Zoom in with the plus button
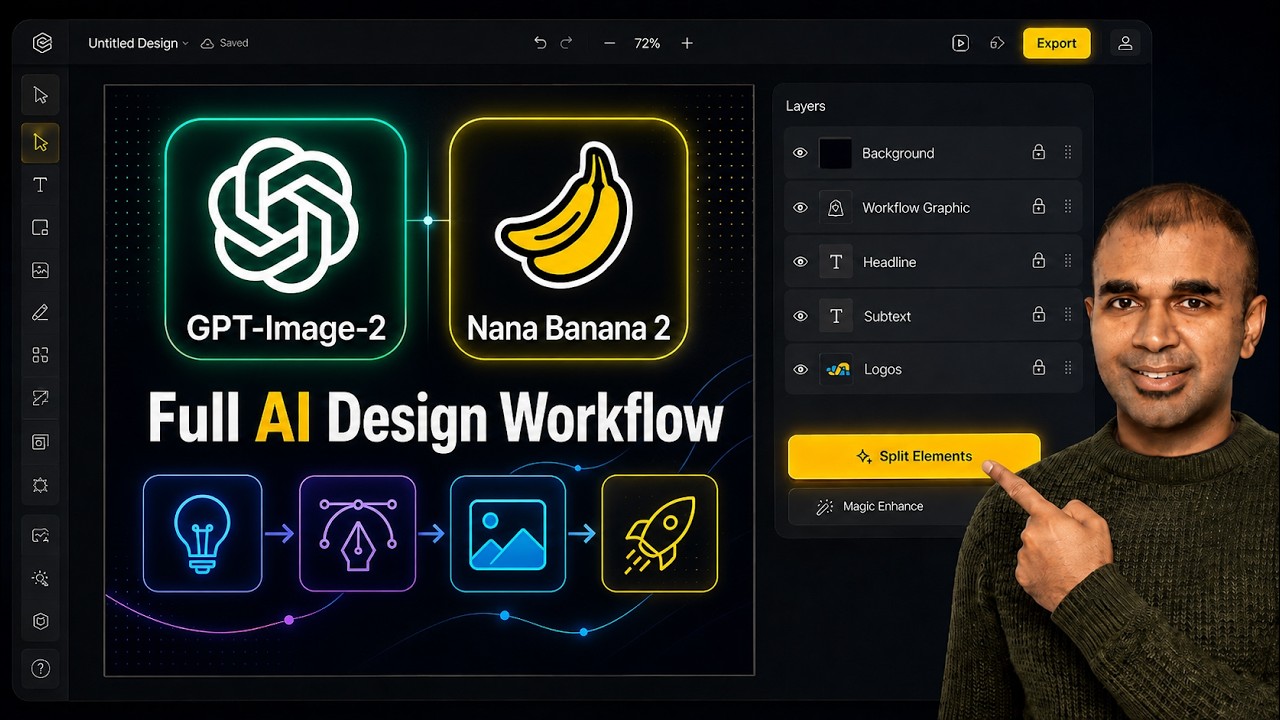Viewport: 1280px width, 720px height. (x=687, y=43)
